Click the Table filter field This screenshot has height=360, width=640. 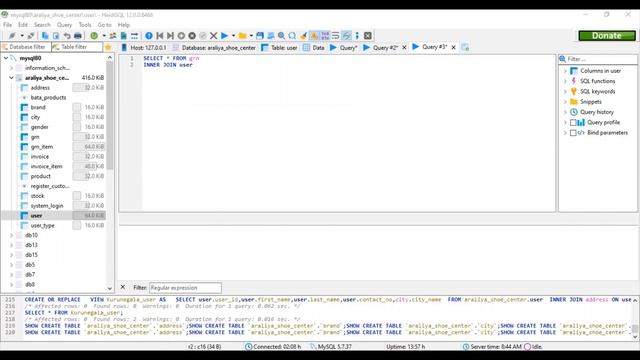pyautogui.click(x=77, y=47)
